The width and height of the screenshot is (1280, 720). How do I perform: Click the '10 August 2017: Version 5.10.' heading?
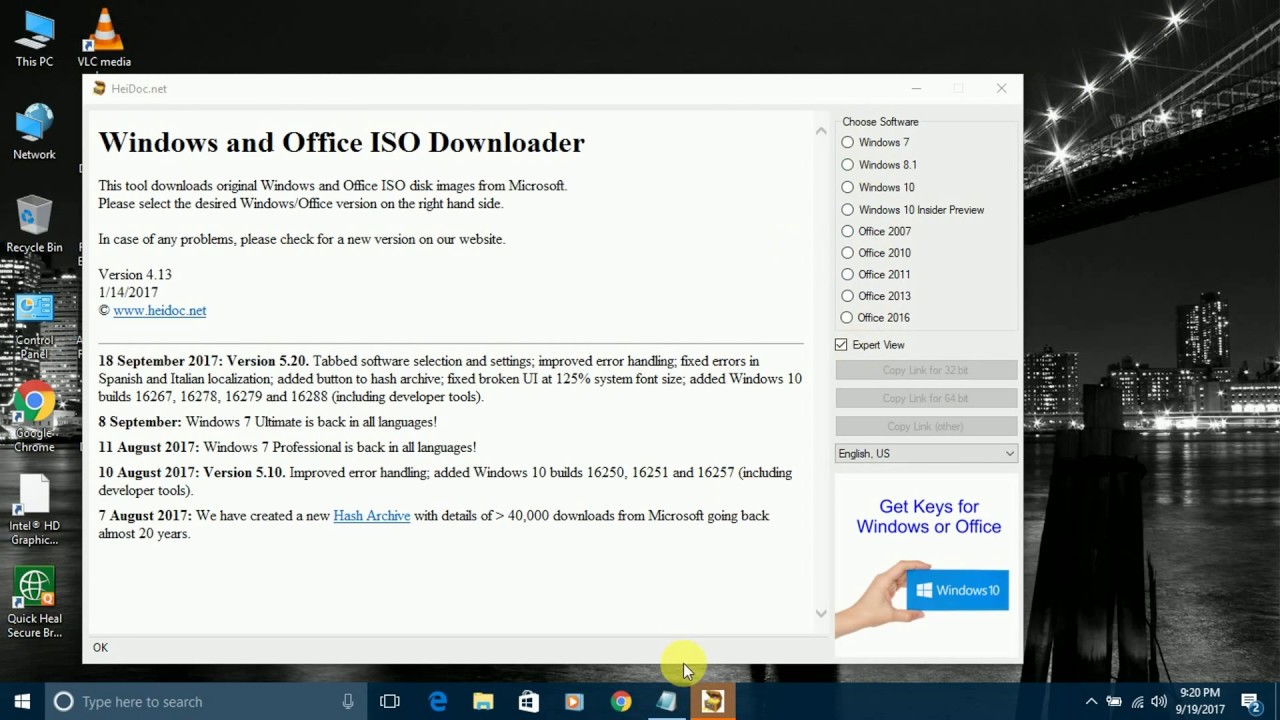point(191,472)
